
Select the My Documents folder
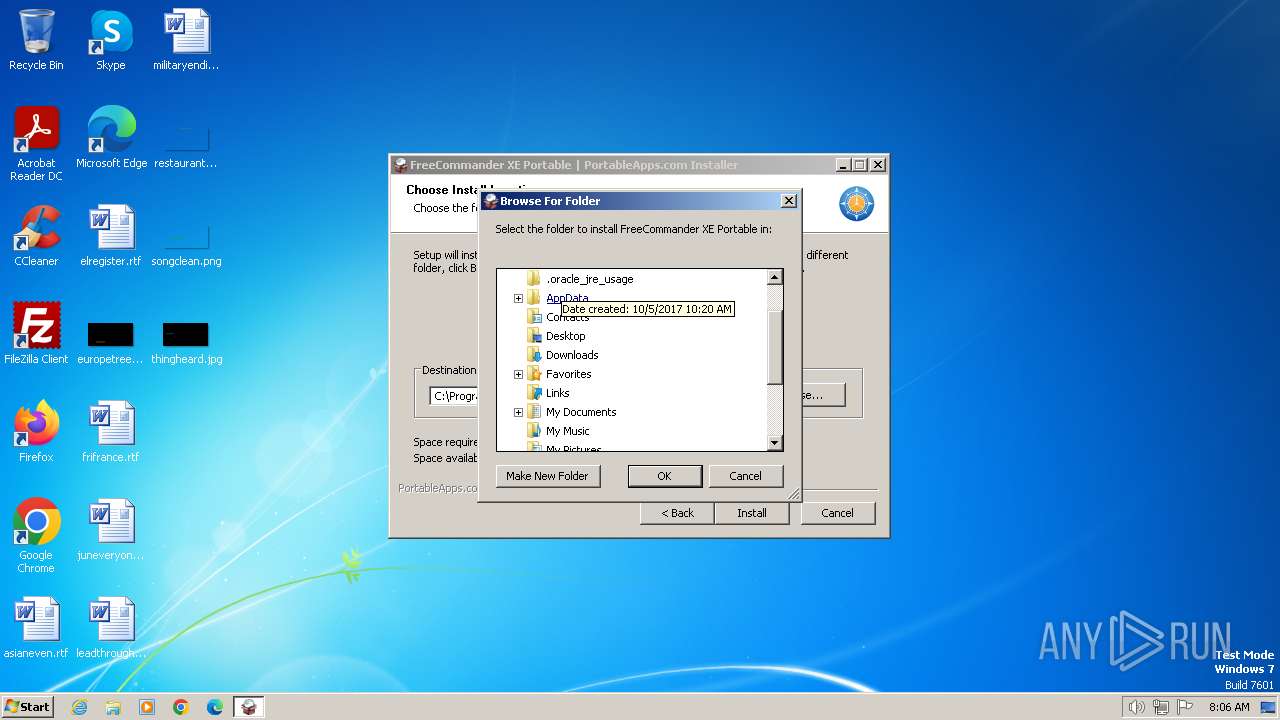tap(581, 412)
